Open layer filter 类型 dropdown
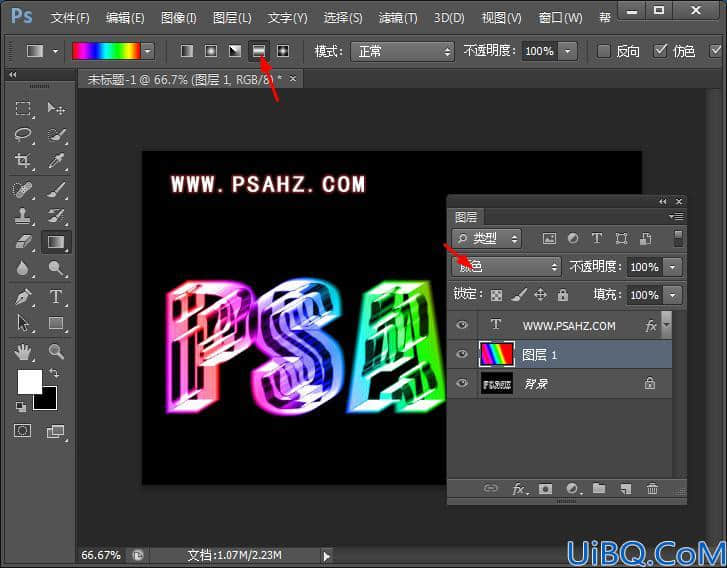This screenshot has width=727, height=568. [486, 238]
